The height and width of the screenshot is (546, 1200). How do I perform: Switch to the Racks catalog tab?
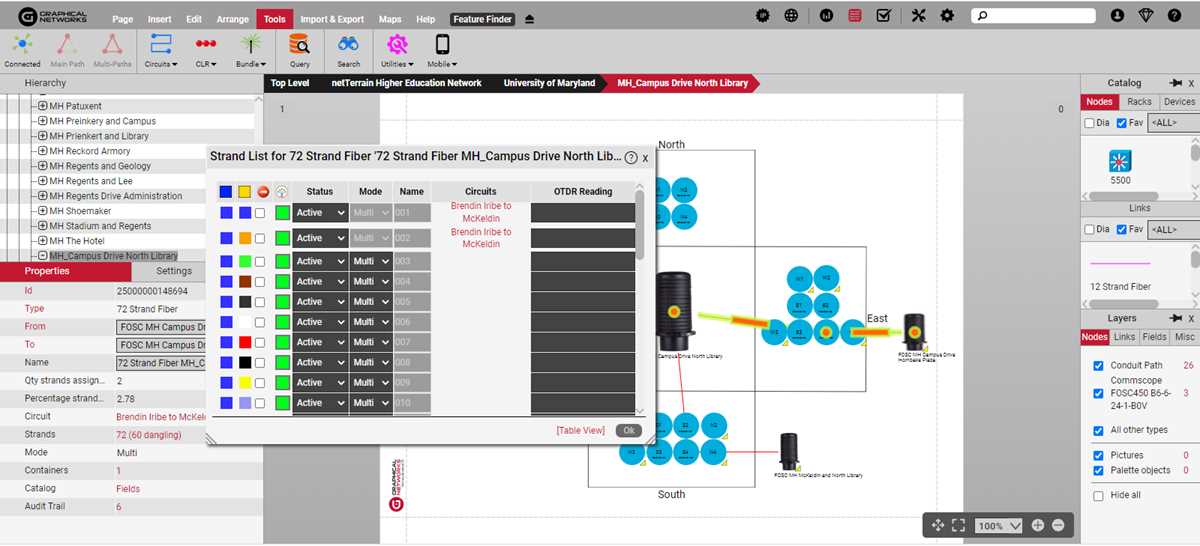[x=1139, y=102]
